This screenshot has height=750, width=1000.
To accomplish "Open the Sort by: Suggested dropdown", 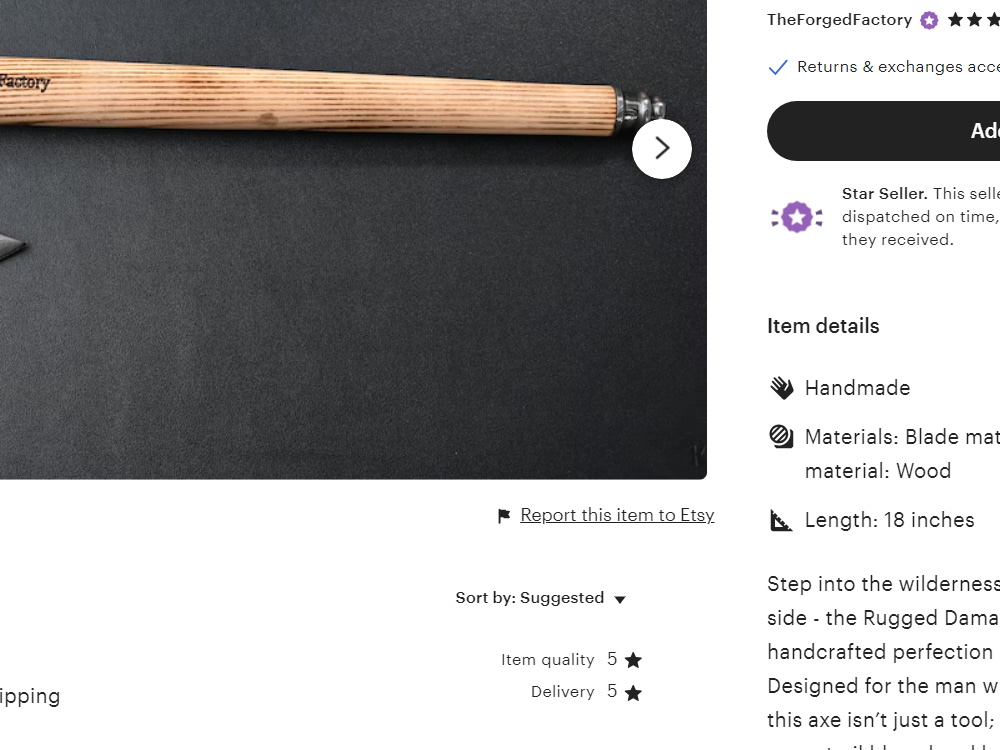I will [x=541, y=598].
